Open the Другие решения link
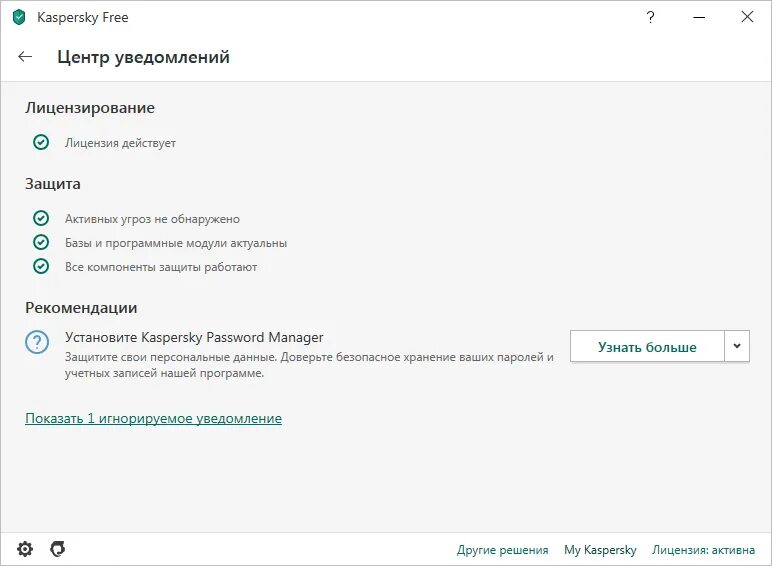Image resolution: width=772 pixels, height=566 pixels. pos(502,550)
